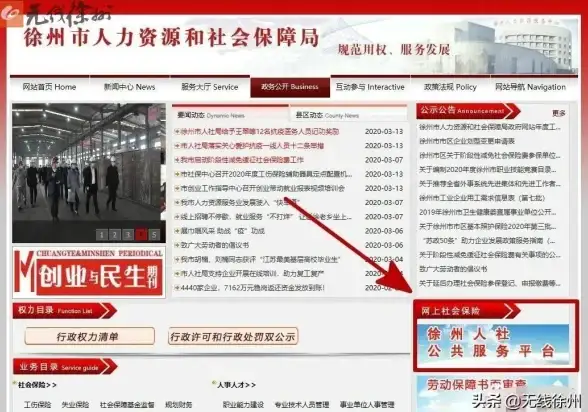Open news 4440家企业,7162万元稳岗返还资金
The height and width of the screenshot is (412, 588).
click(252, 288)
